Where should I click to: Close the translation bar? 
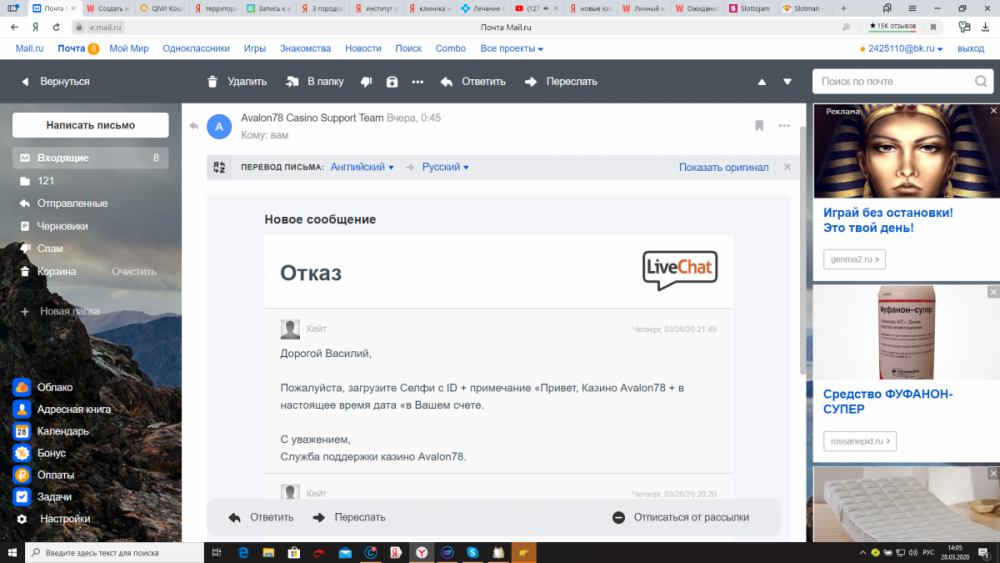coord(787,167)
